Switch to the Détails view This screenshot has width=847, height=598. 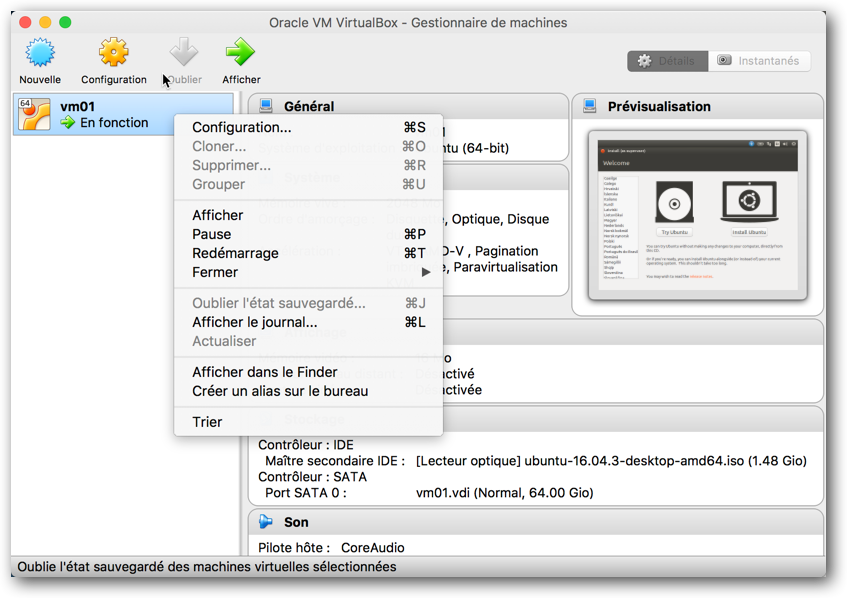pos(668,61)
